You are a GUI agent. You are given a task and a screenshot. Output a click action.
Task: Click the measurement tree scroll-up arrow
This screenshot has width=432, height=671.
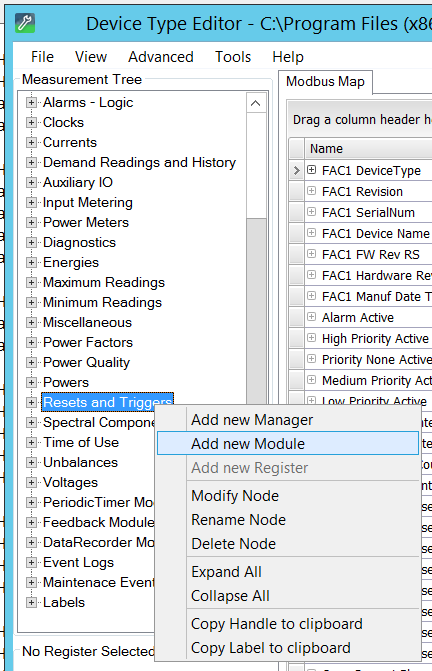pos(256,103)
